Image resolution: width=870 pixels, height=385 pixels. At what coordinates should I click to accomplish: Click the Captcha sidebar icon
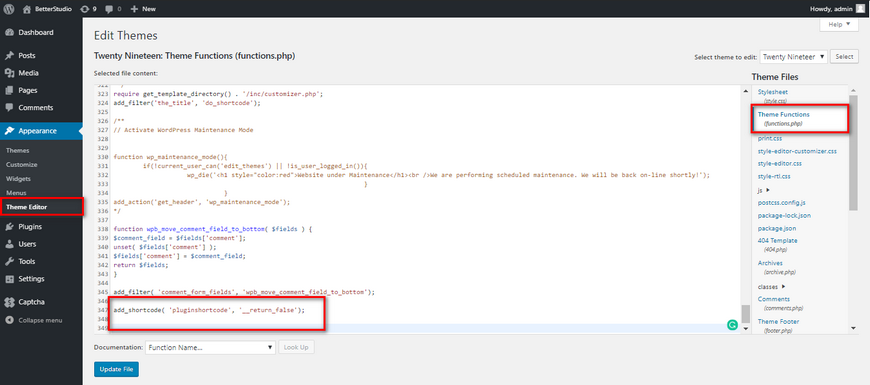coord(9,302)
